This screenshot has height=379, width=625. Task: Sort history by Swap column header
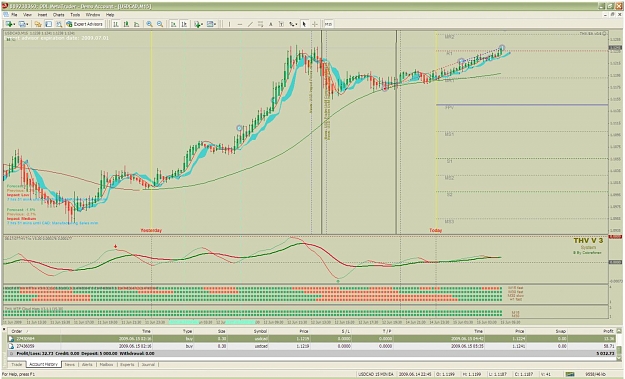546,331
